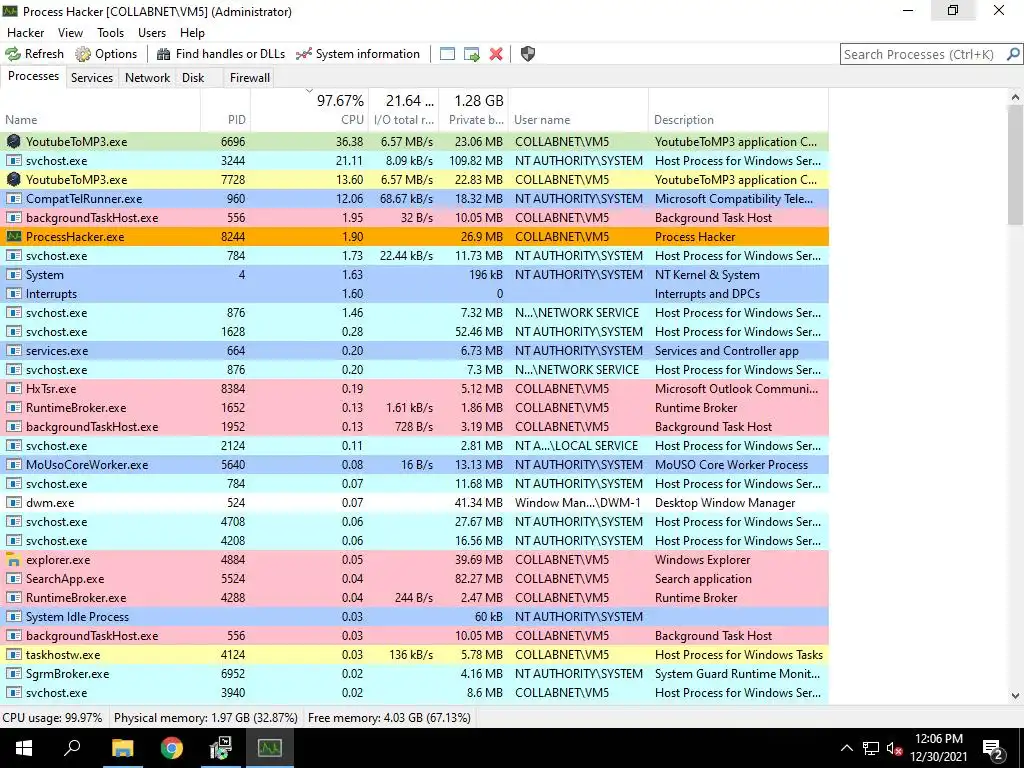Switch to the Services tab
The width and height of the screenshot is (1024, 768).
pyautogui.click(x=92, y=78)
